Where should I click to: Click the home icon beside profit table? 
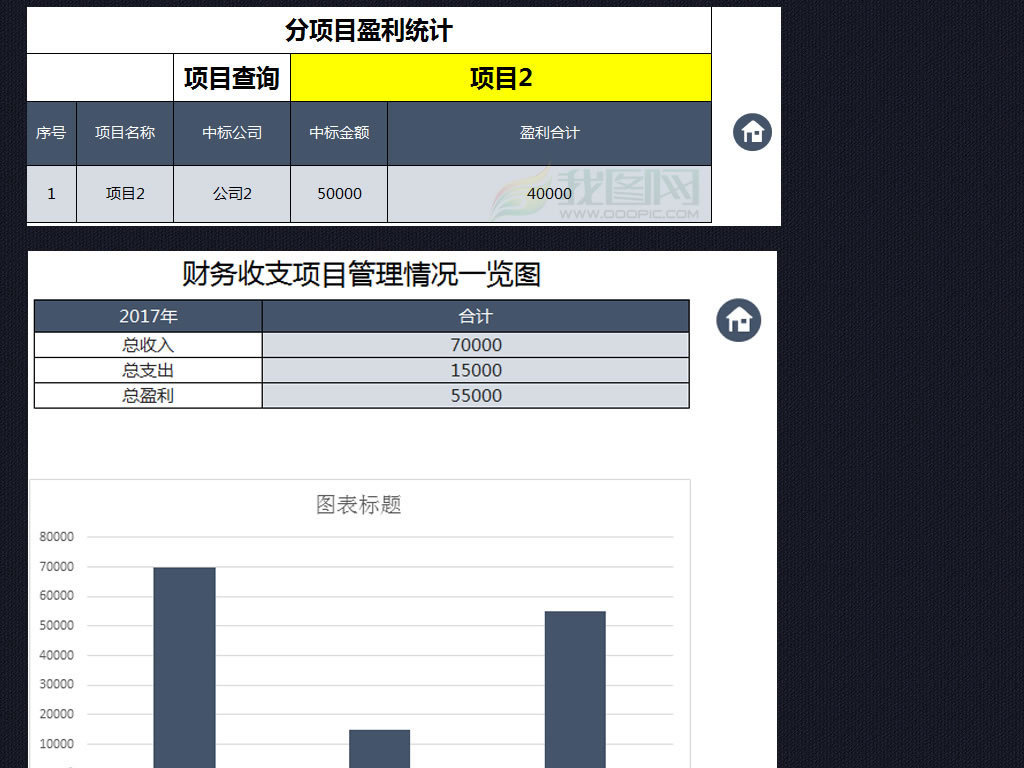(752, 132)
